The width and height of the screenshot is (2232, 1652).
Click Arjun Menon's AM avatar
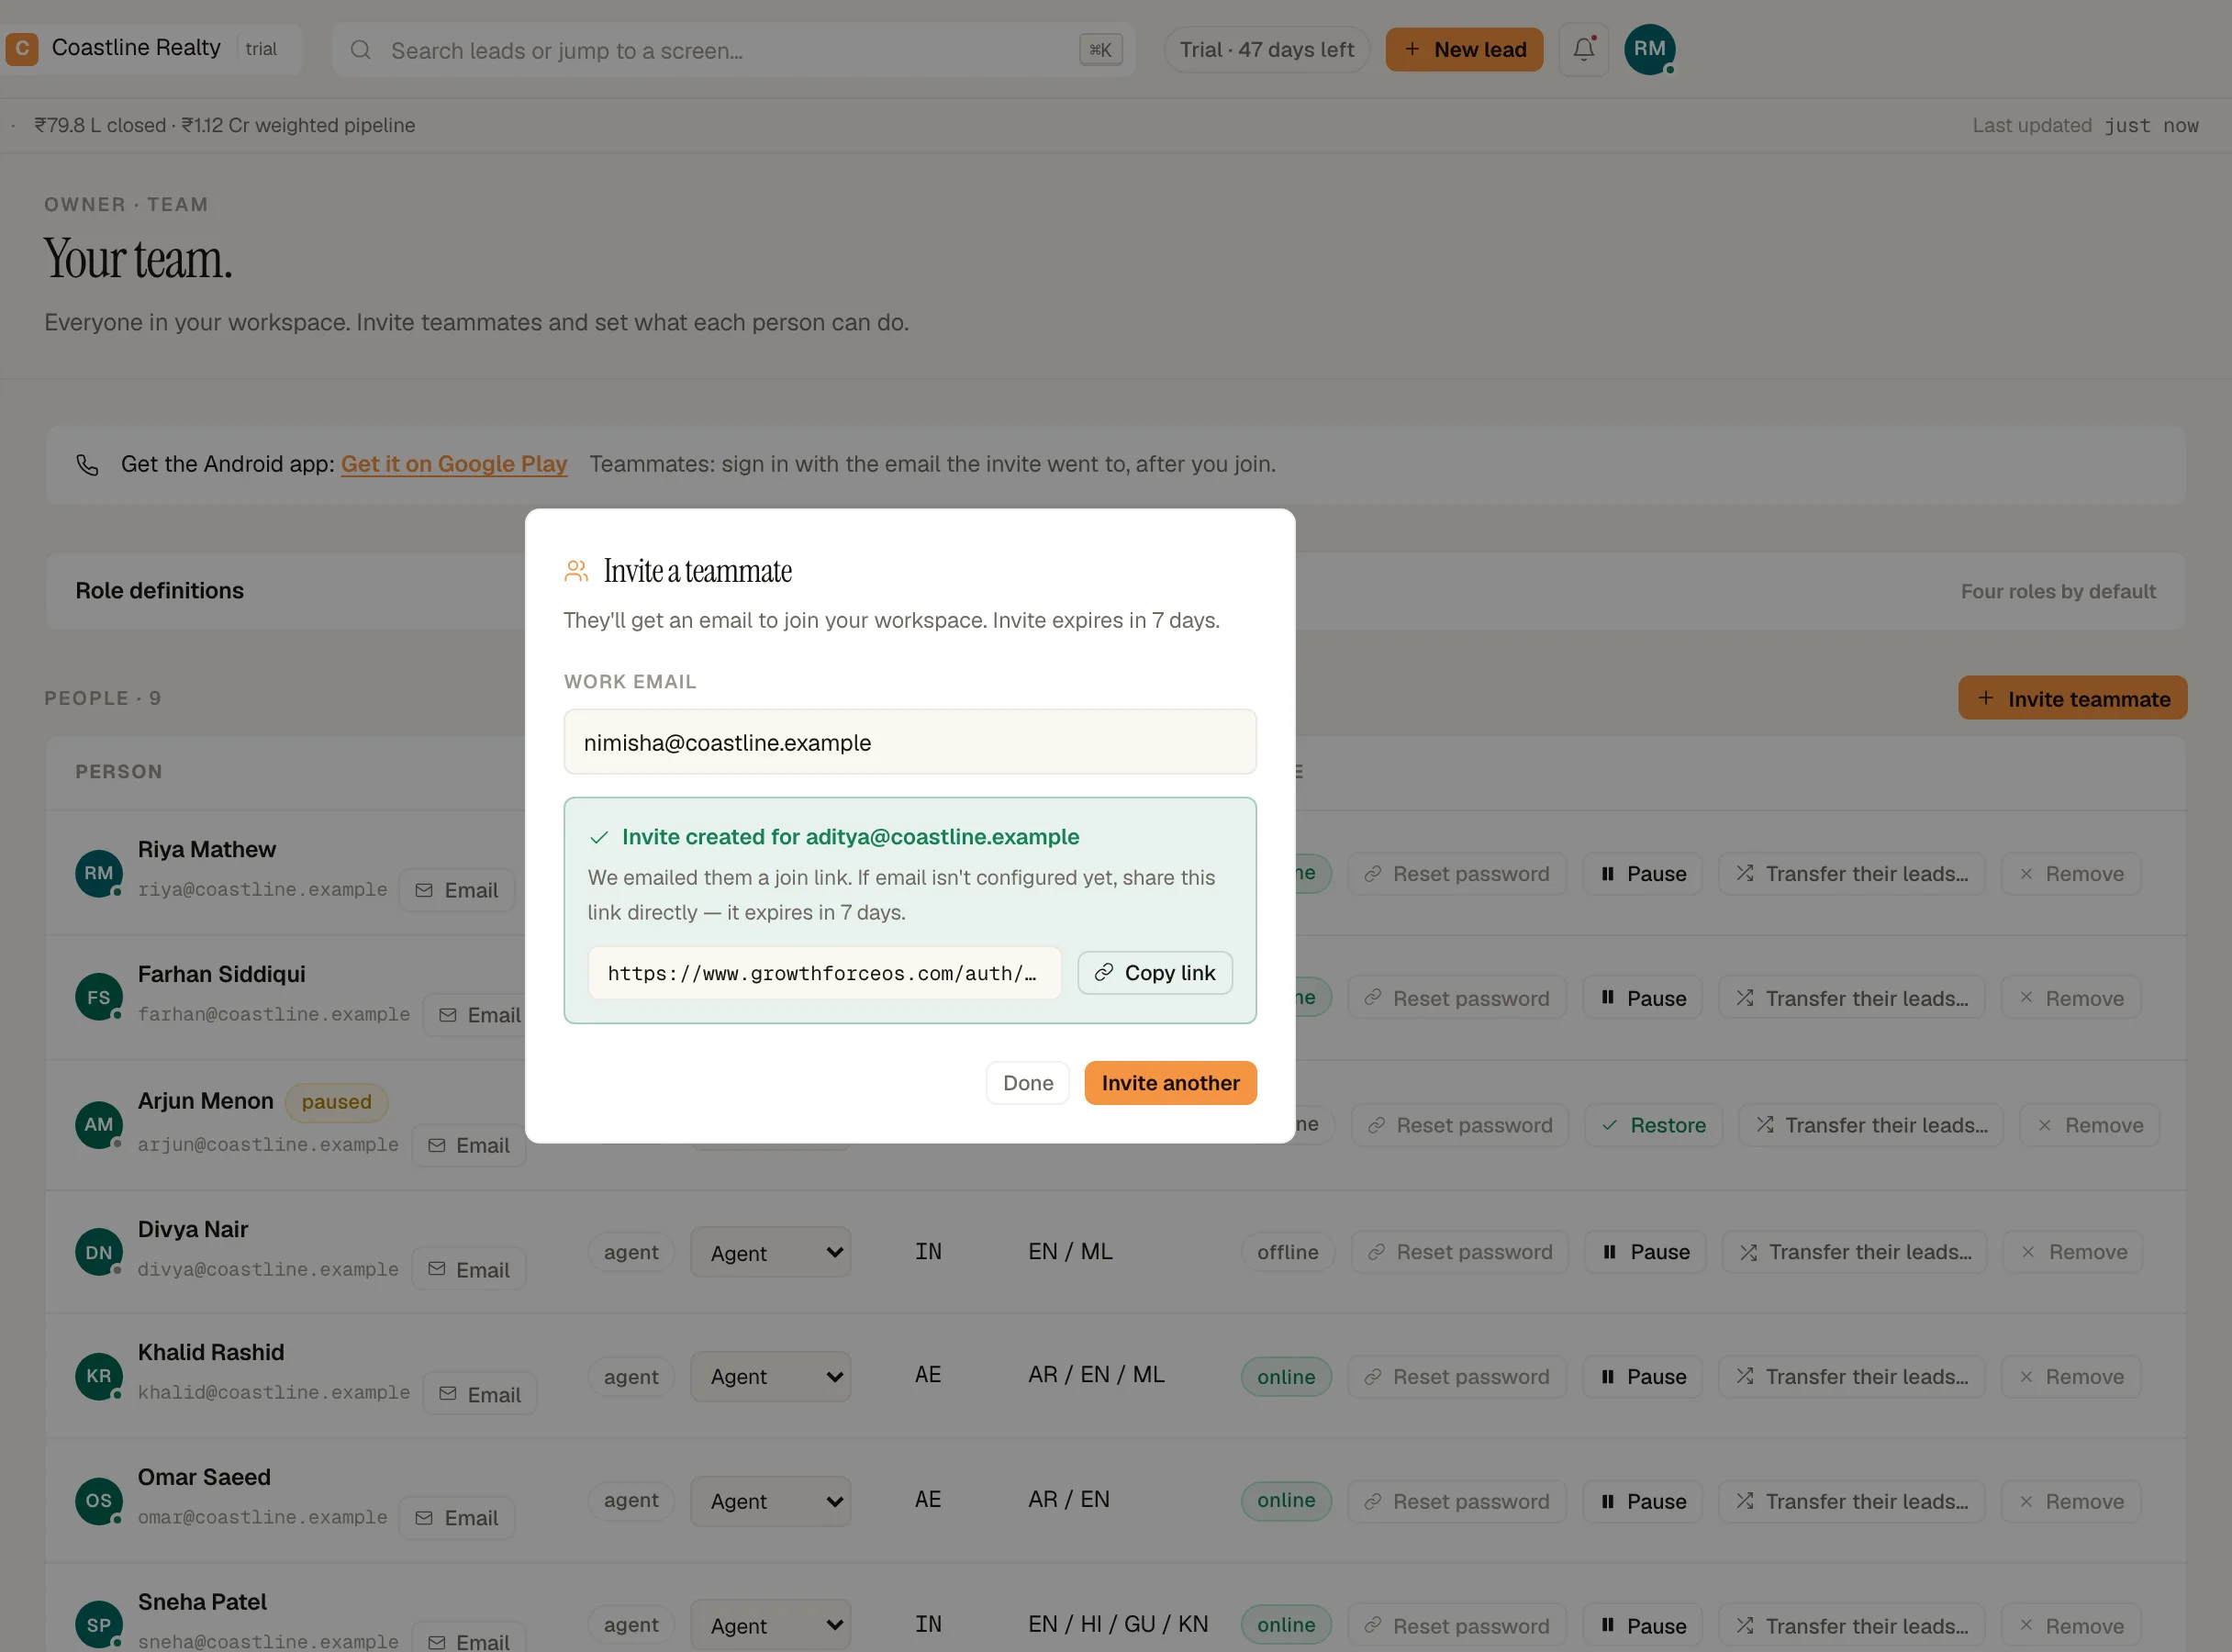click(x=99, y=1124)
